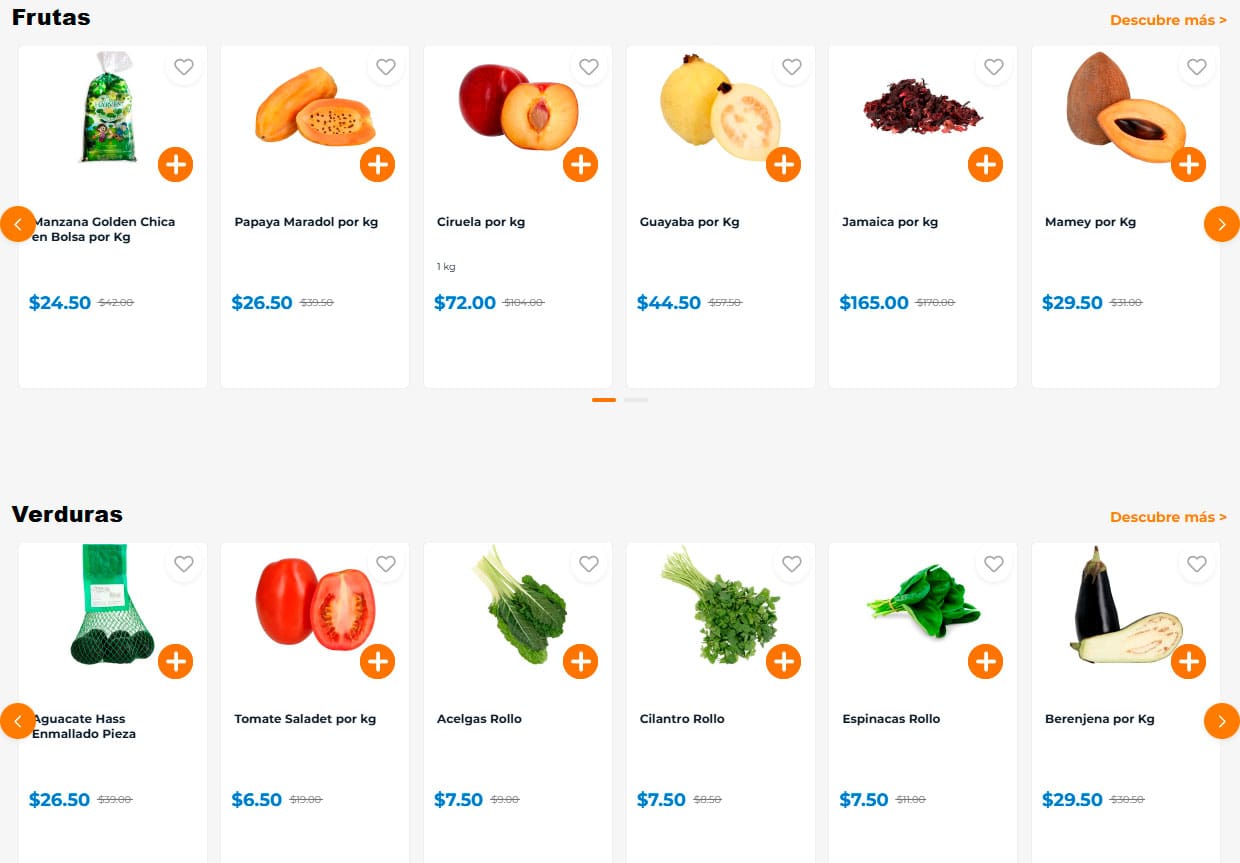This screenshot has width=1240, height=863.
Task: Open Mamey por Kg product title
Action: tap(1090, 222)
